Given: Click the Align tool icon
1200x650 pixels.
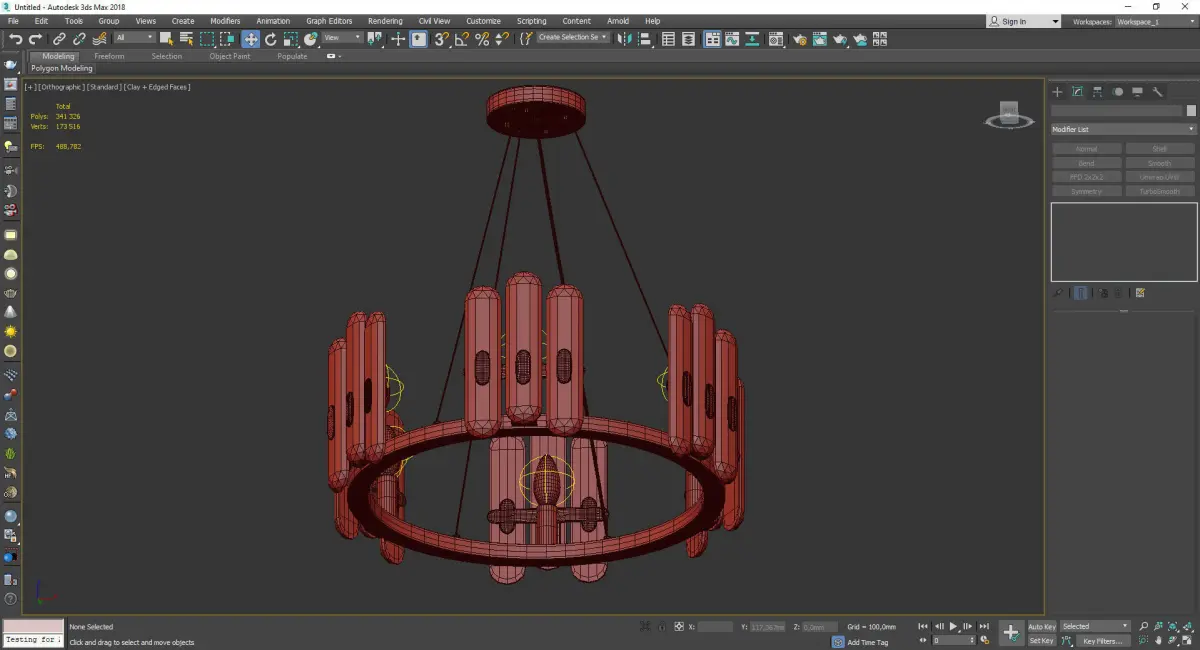Looking at the screenshot, I should click(x=644, y=39).
